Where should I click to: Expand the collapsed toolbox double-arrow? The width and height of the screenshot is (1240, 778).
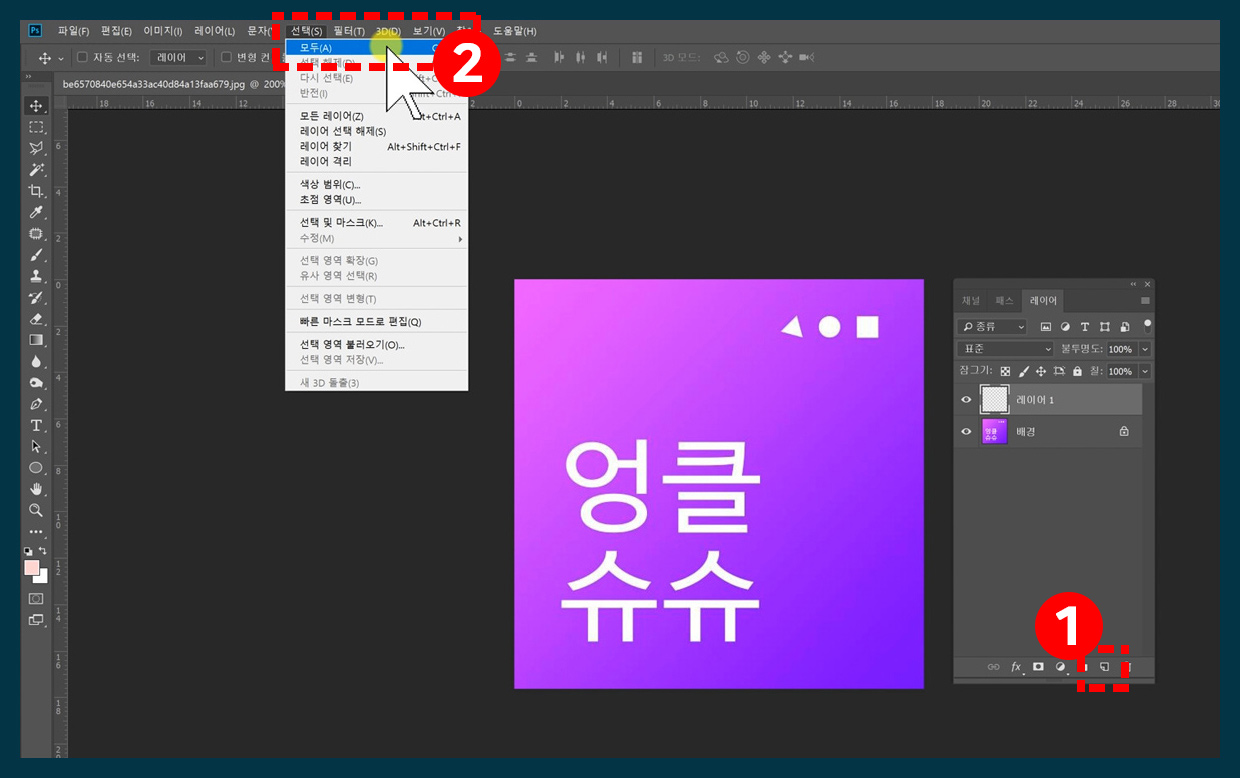point(28,77)
